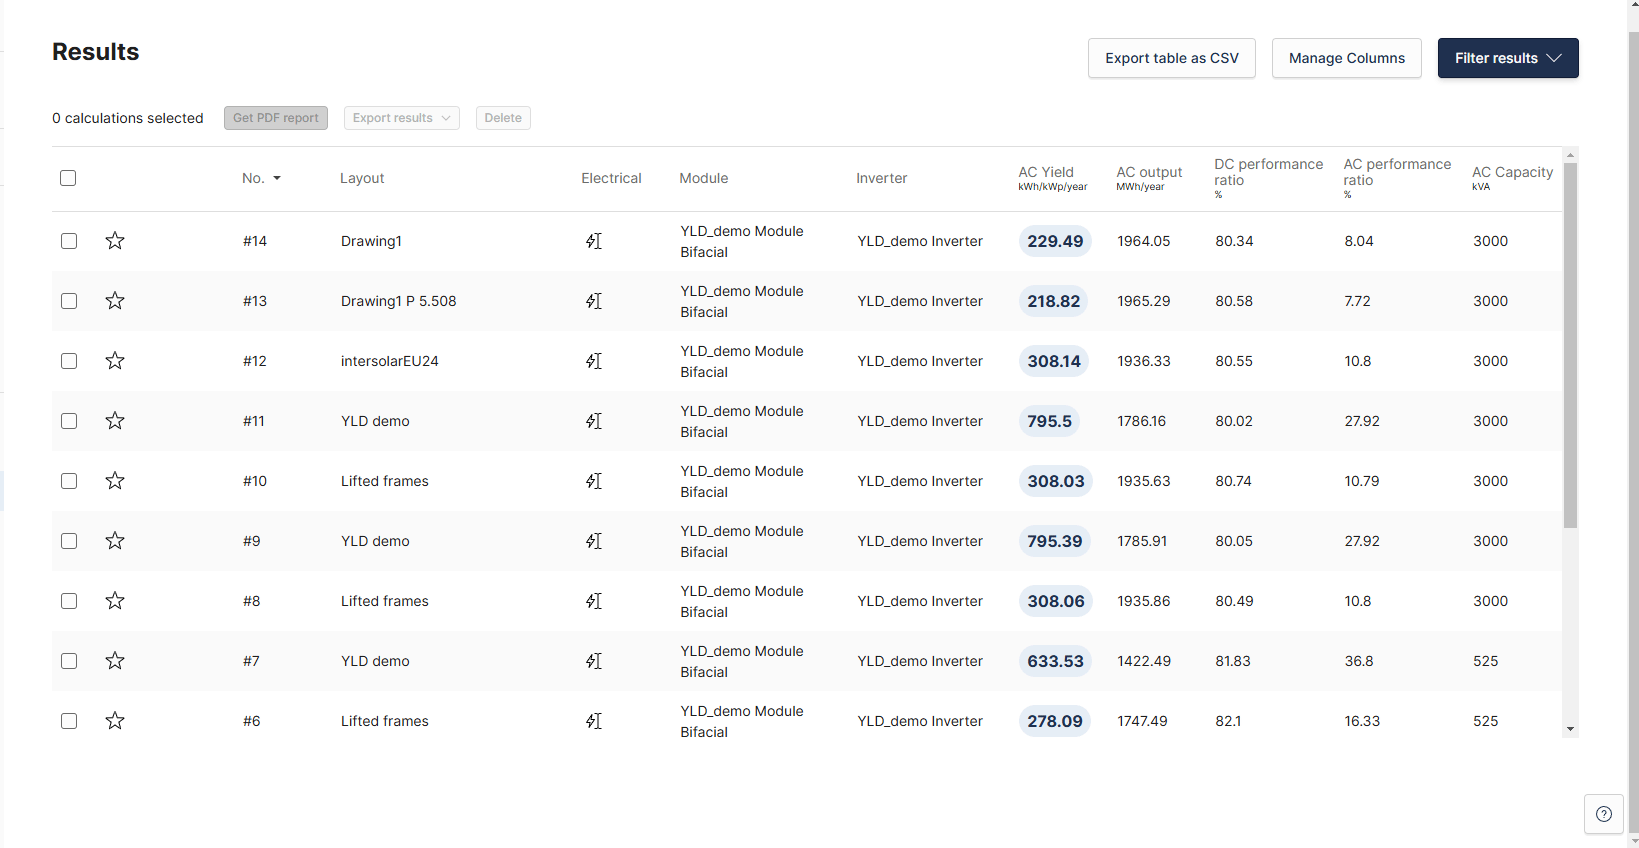Export table as CSV
Image resolution: width=1639 pixels, height=848 pixels.
(x=1172, y=58)
